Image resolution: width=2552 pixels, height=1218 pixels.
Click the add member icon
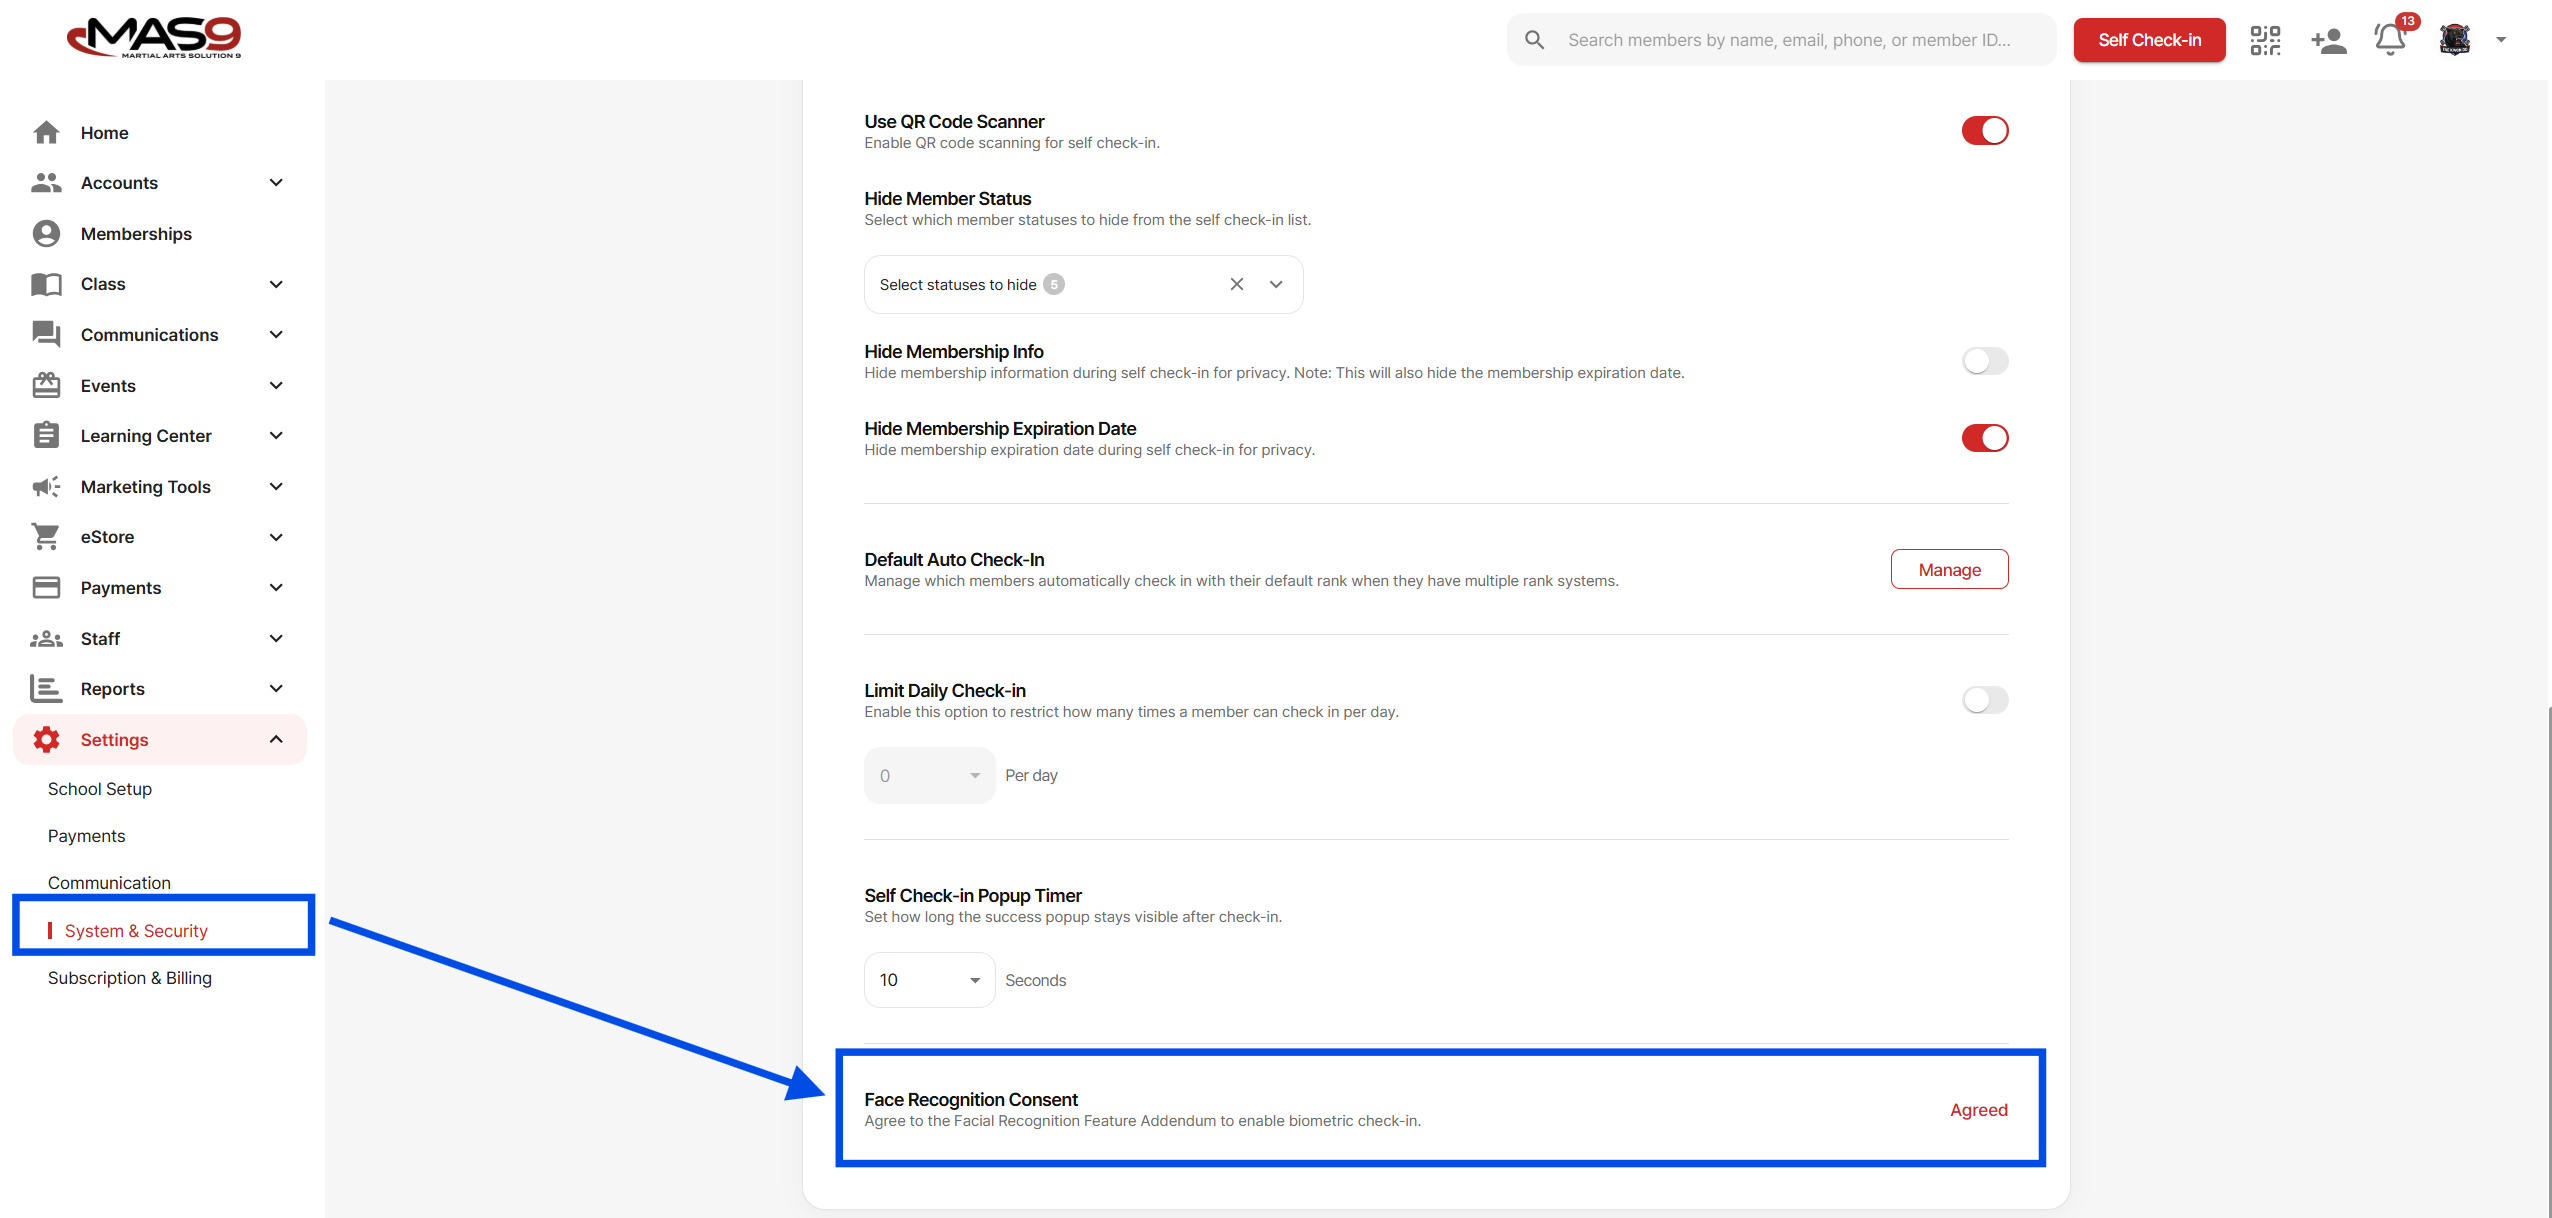point(2328,40)
